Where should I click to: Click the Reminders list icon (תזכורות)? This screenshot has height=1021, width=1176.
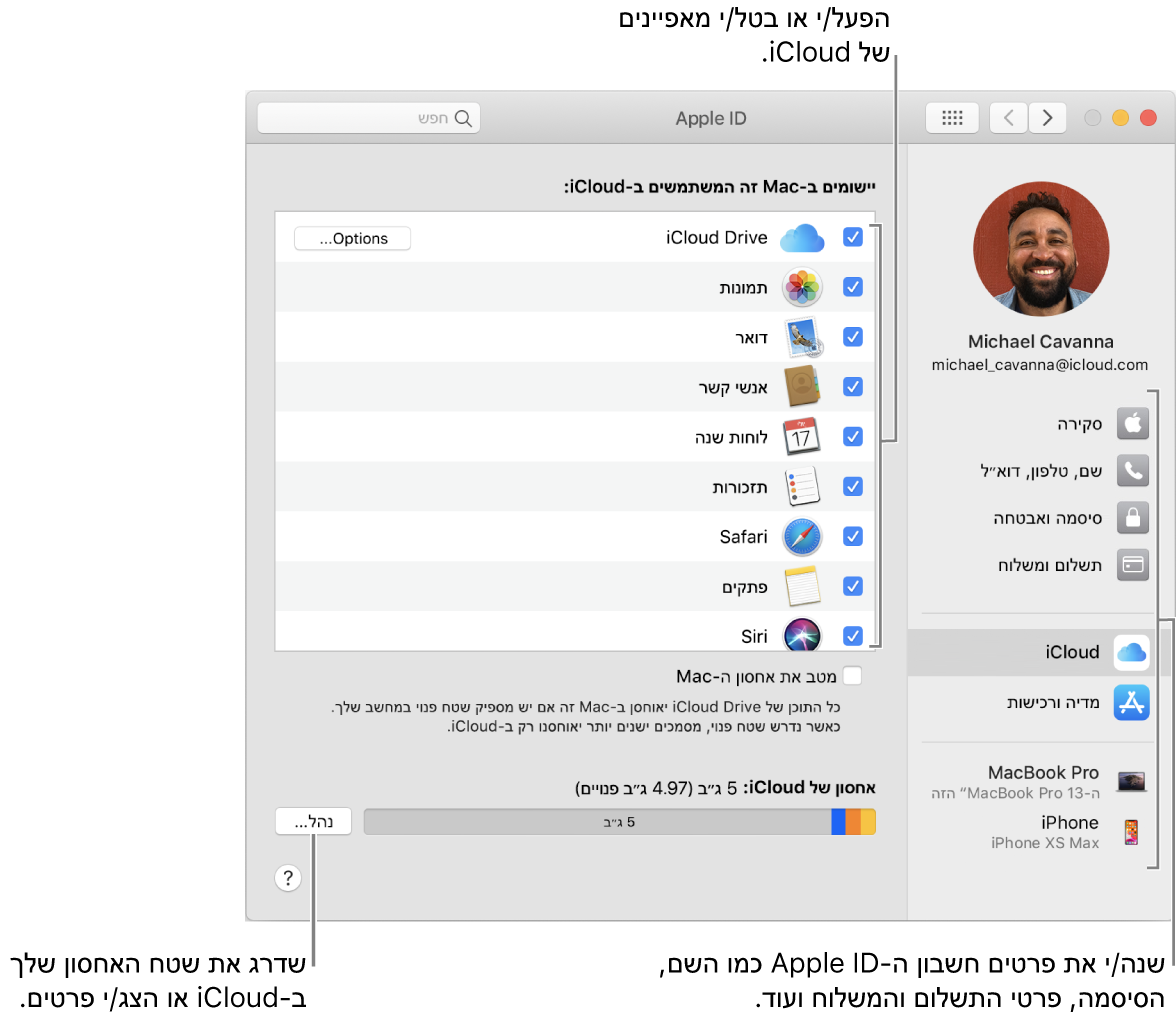click(x=802, y=486)
